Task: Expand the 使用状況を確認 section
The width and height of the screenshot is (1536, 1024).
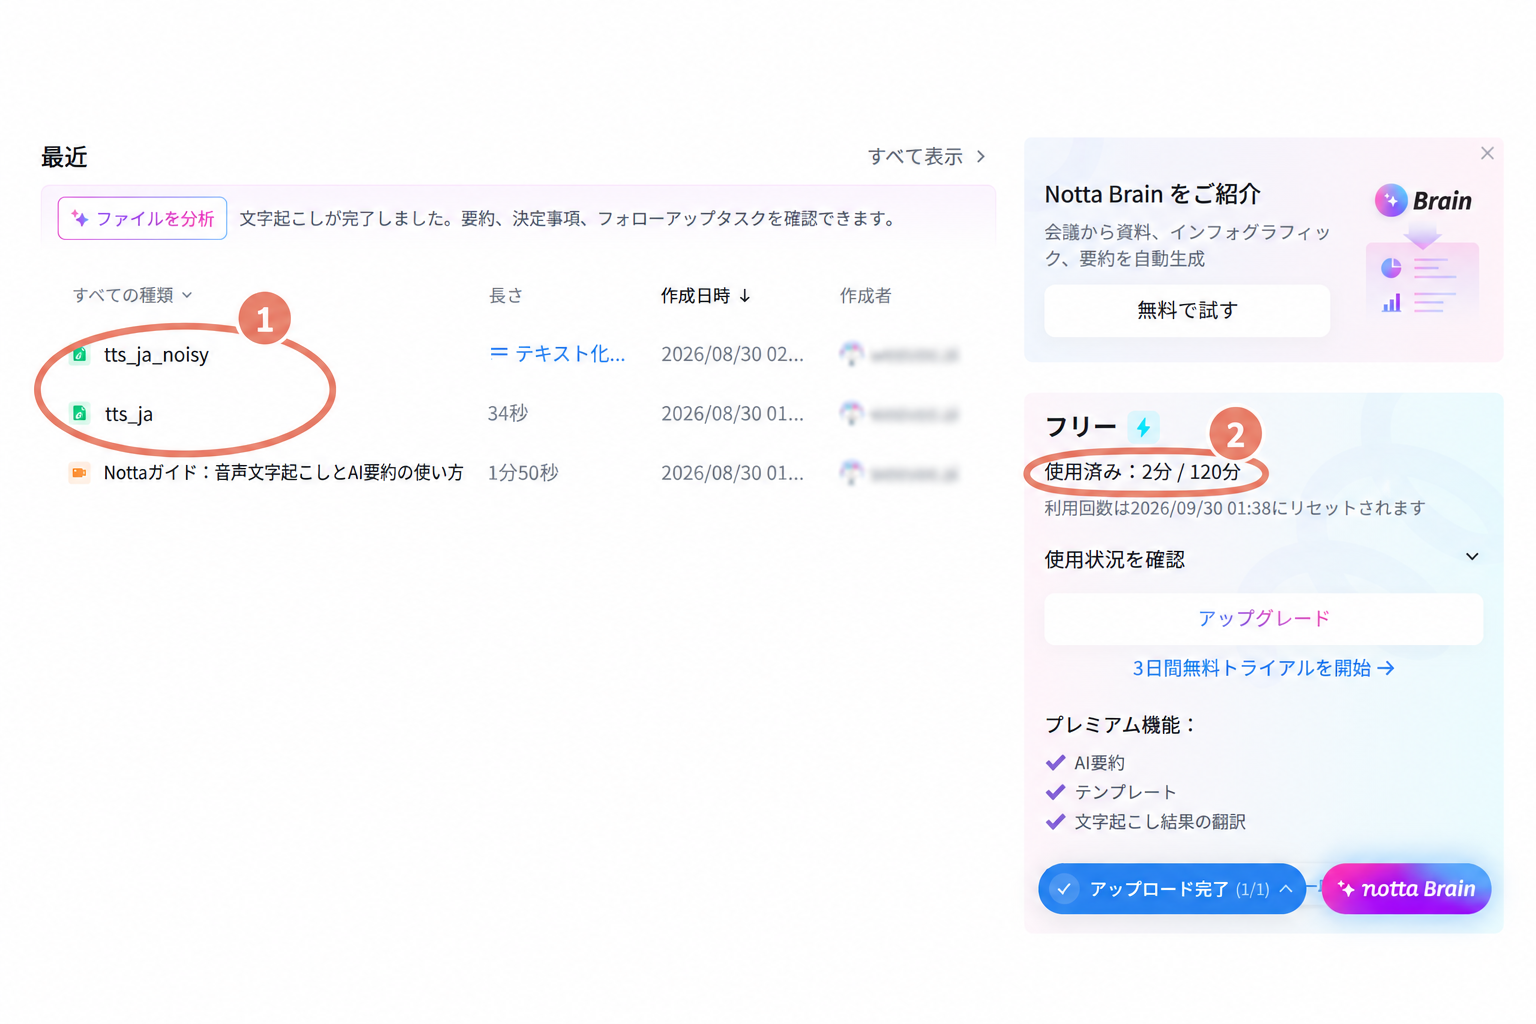Action: pyautogui.click(x=1263, y=559)
